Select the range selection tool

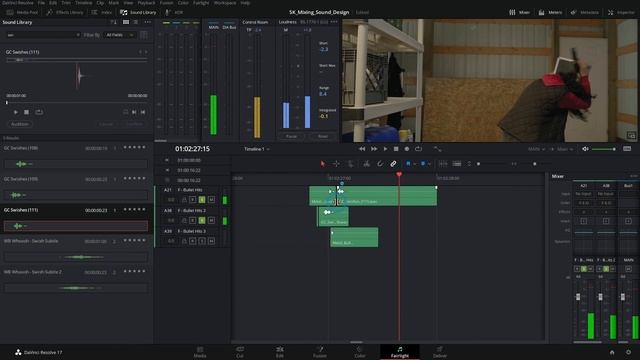coord(336,164)
